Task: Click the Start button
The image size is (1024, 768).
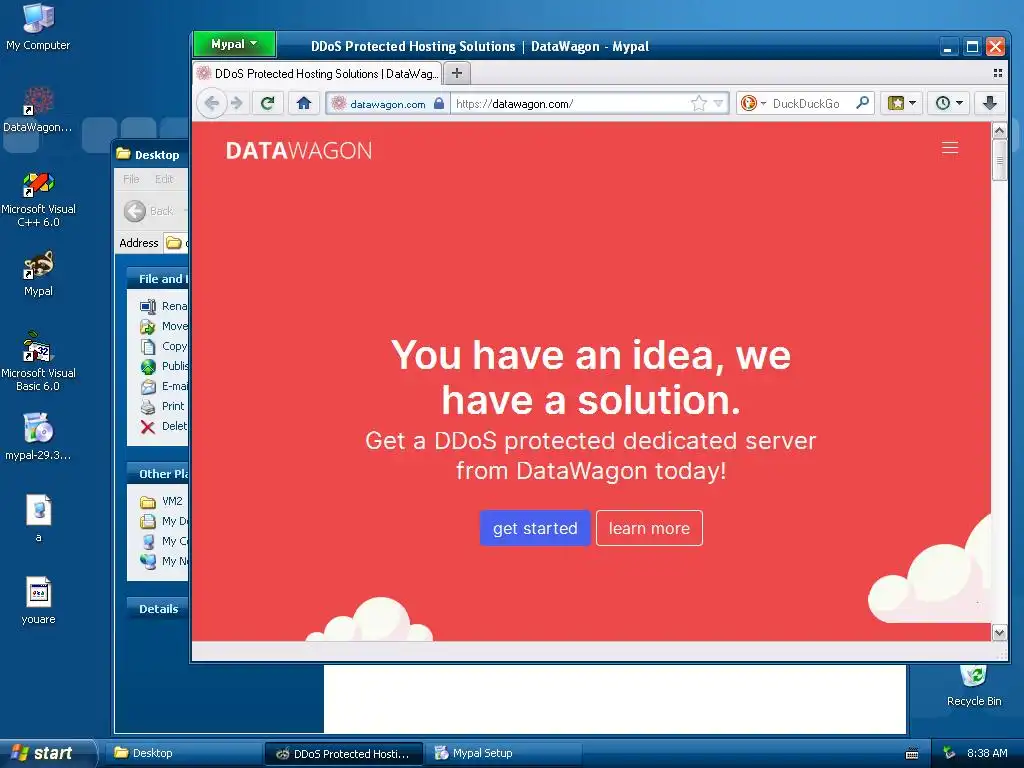Action: [47, 753]
